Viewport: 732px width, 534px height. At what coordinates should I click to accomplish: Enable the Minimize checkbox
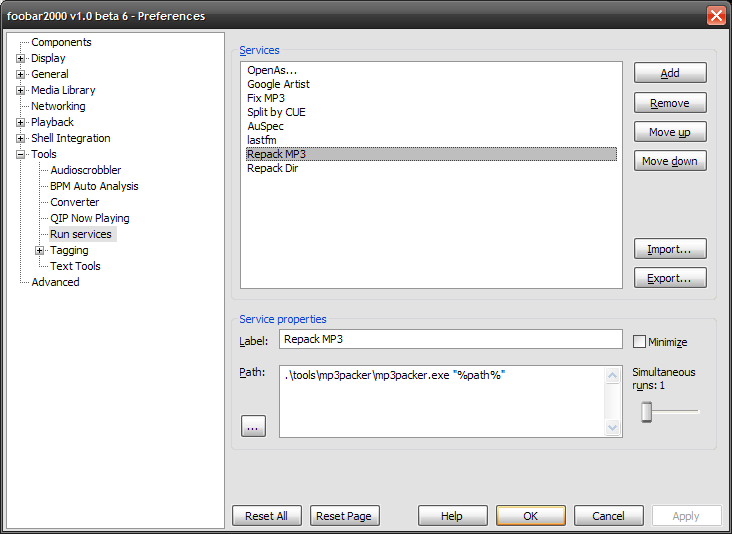click(x=639, y=342)
